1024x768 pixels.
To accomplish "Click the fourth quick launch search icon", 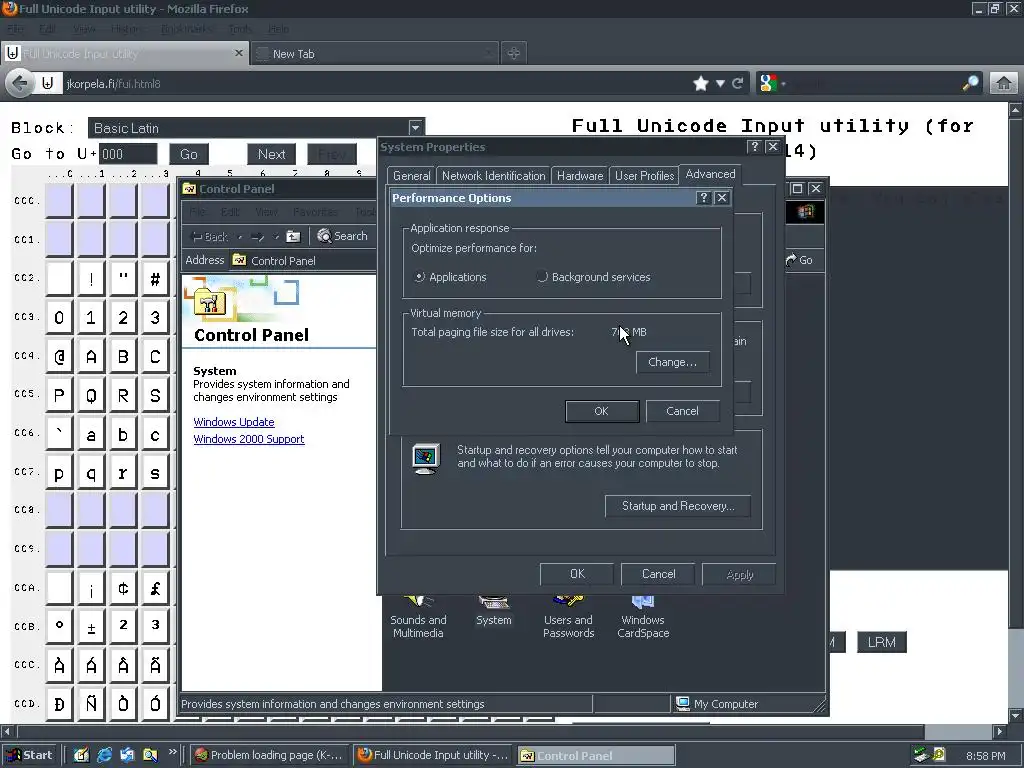I will click(150, 755).
